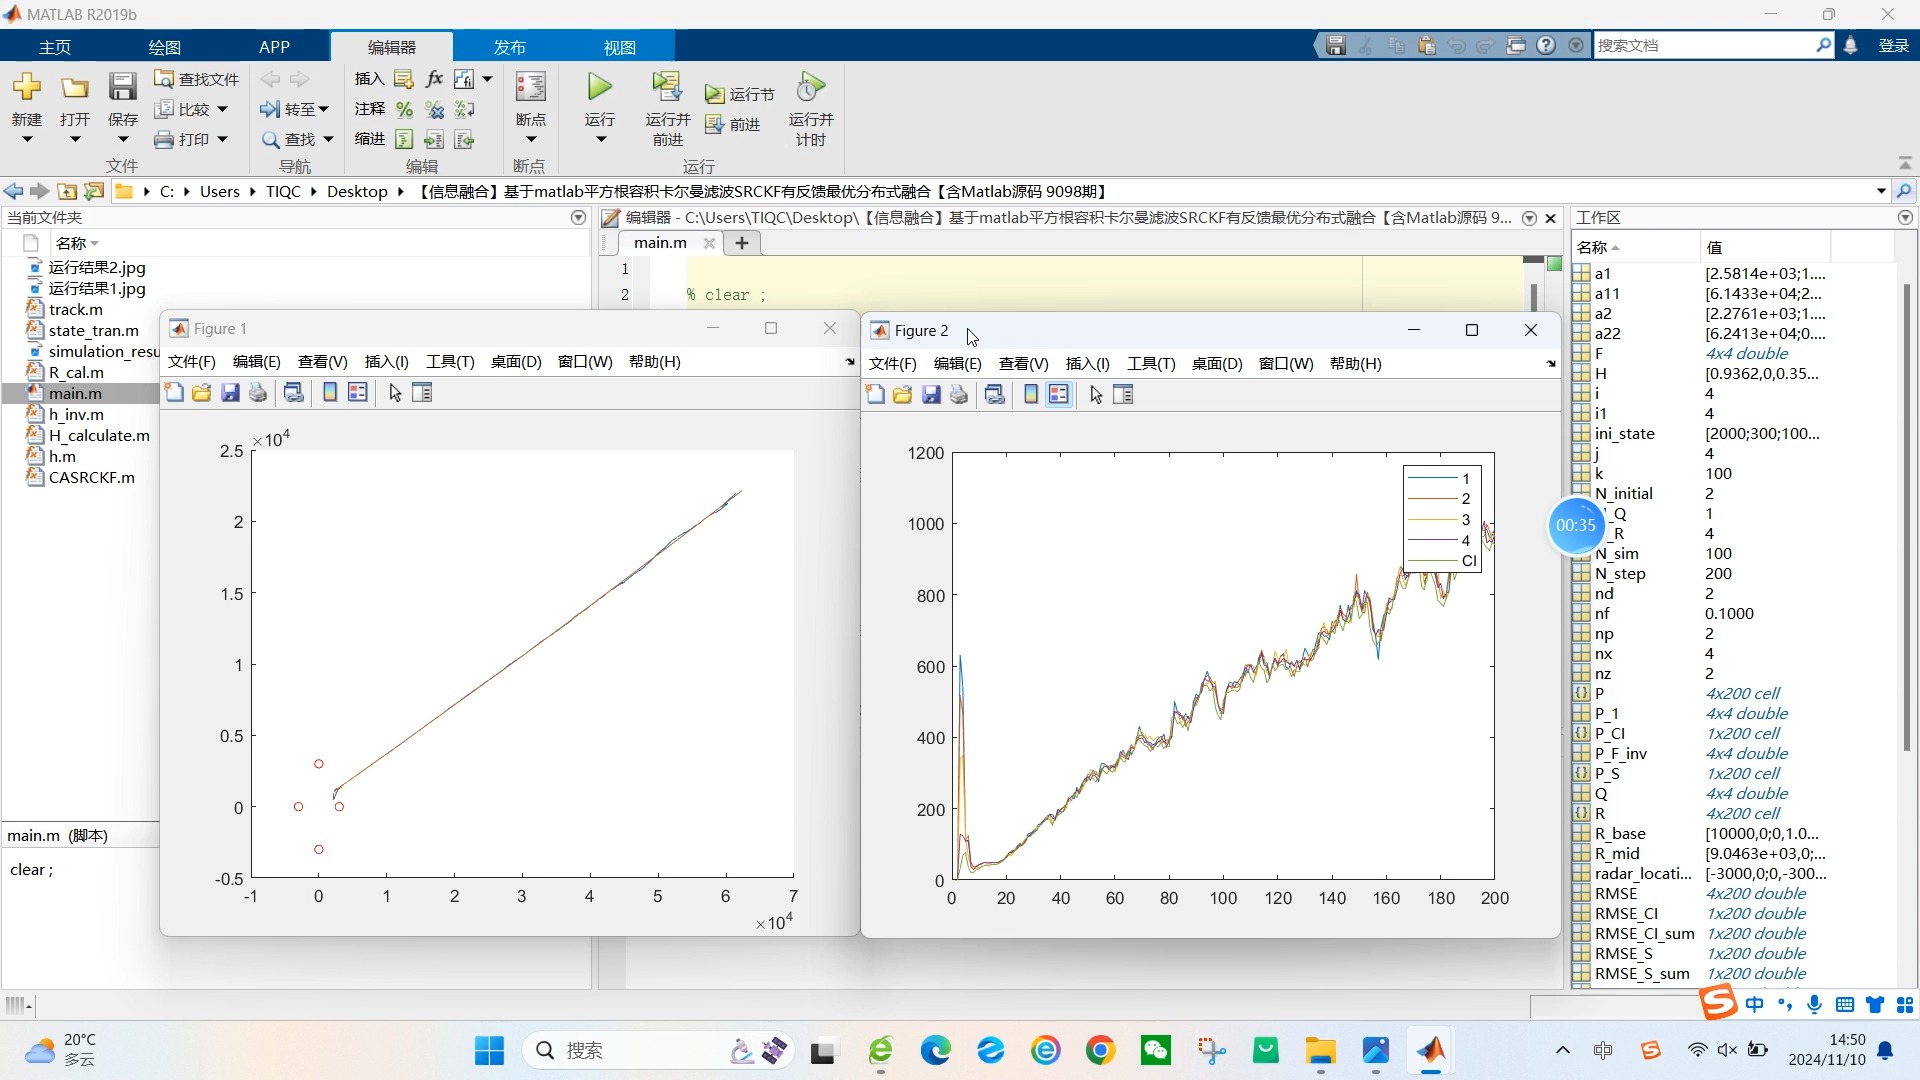Viewport: 1920px width, 1080px height.
Task: Select the 编辑器 tab in ribbon
Action: click(392, 47)
